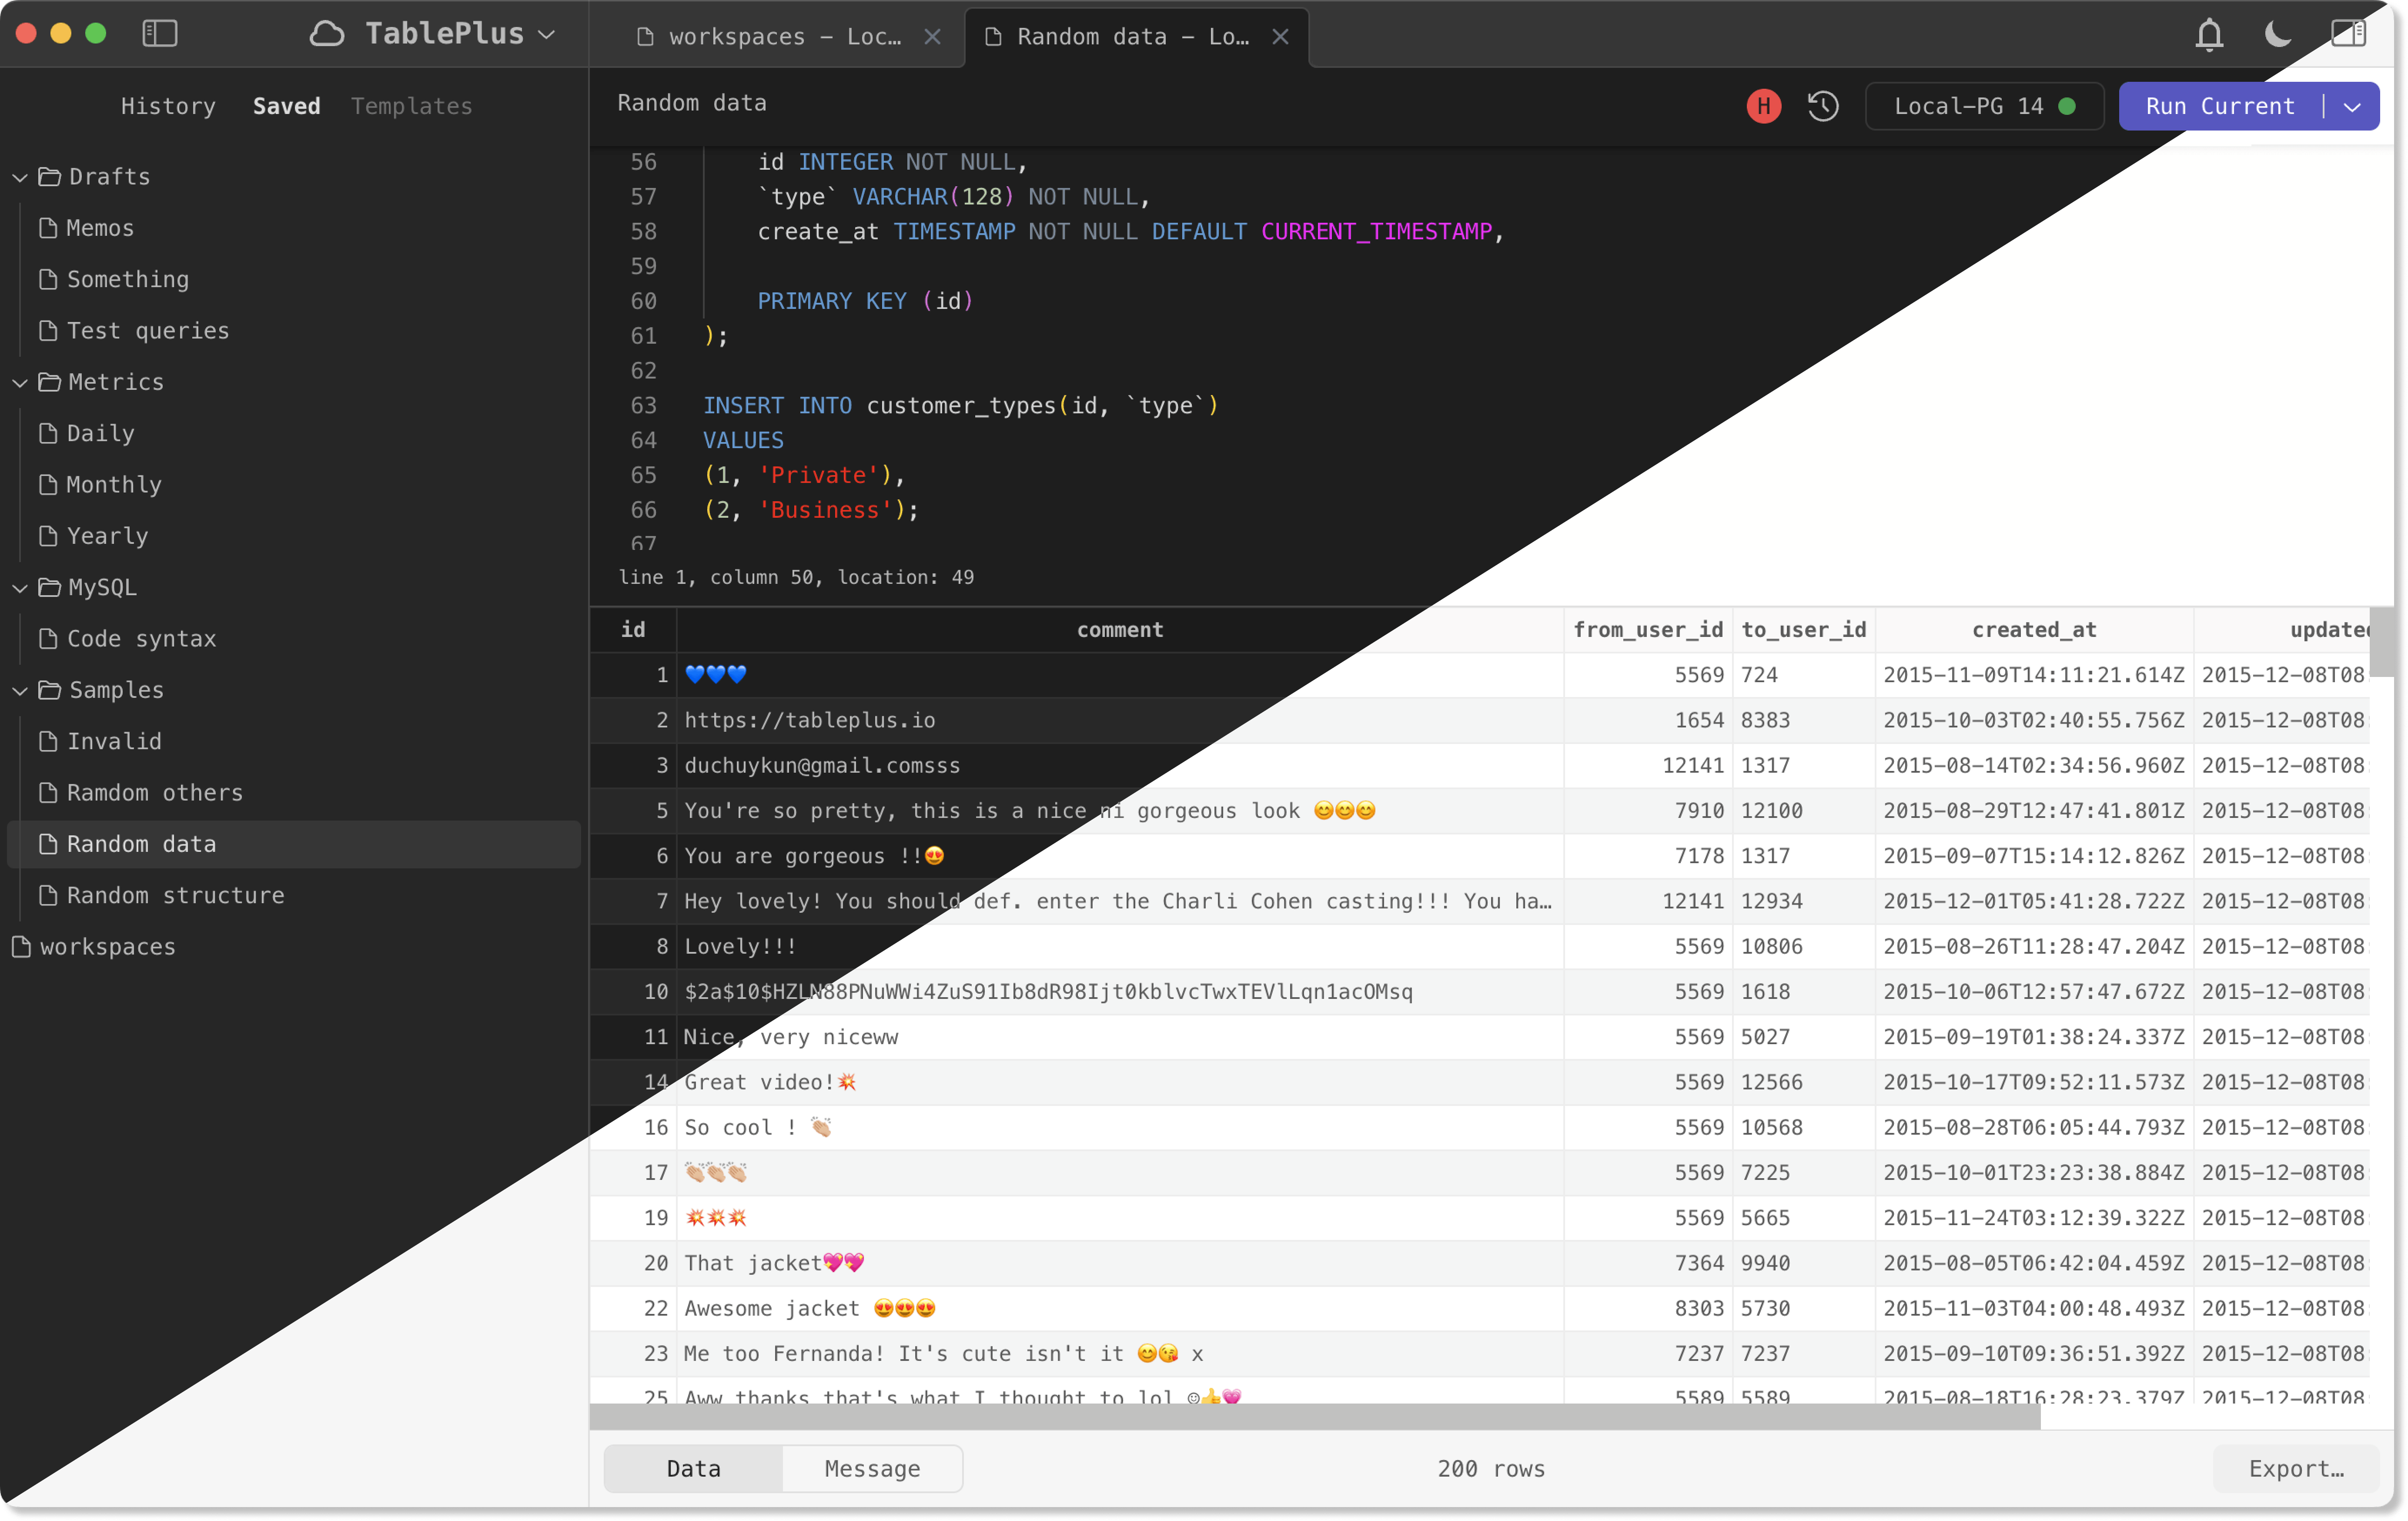Click the red H avatar badge
The width and height of the screenshot is (2408, 1521).
1763,106
